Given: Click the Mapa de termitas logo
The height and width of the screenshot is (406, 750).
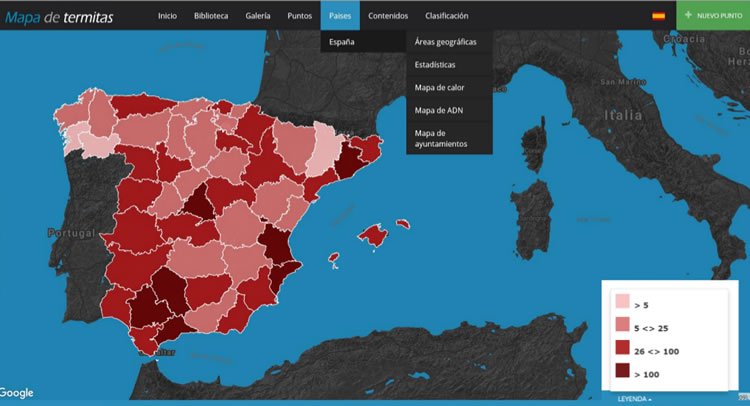Looking at the screenshot, I should [x=58, y=17].
